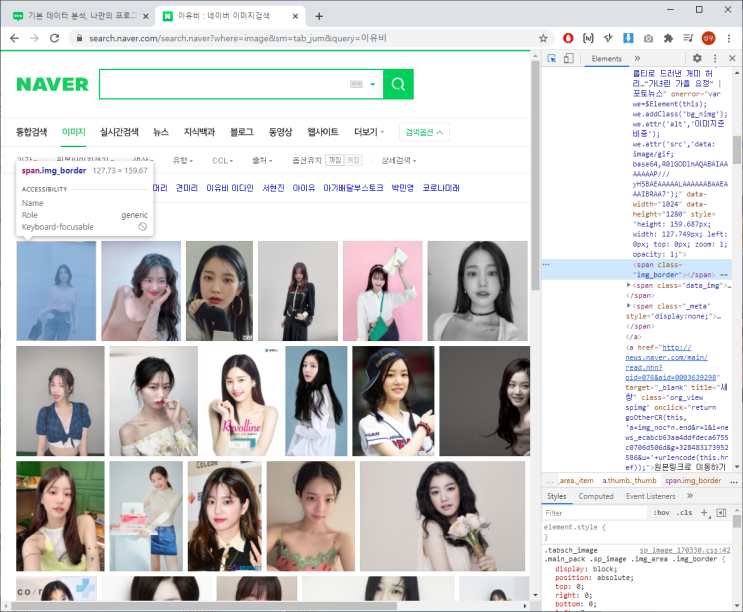Open the extensions puzzle piece menu

[x=668, y=38]
